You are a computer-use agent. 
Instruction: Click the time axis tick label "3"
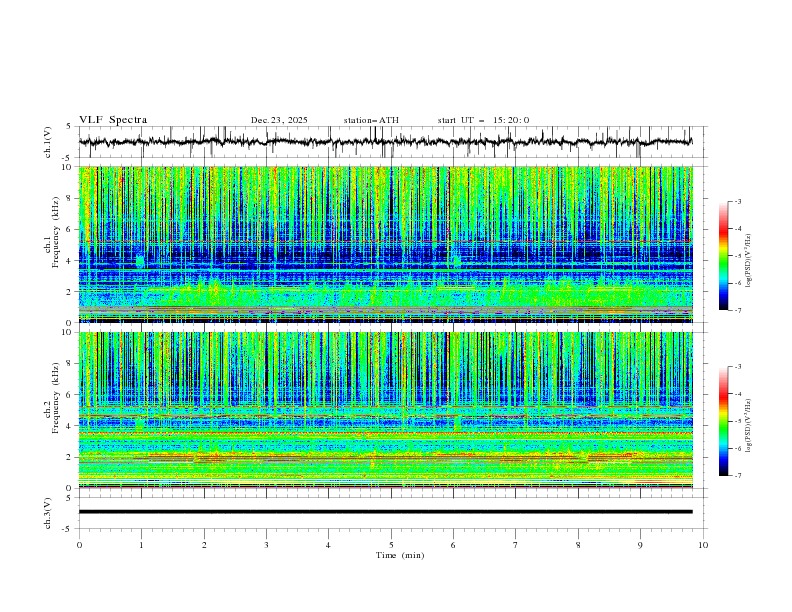266,545
